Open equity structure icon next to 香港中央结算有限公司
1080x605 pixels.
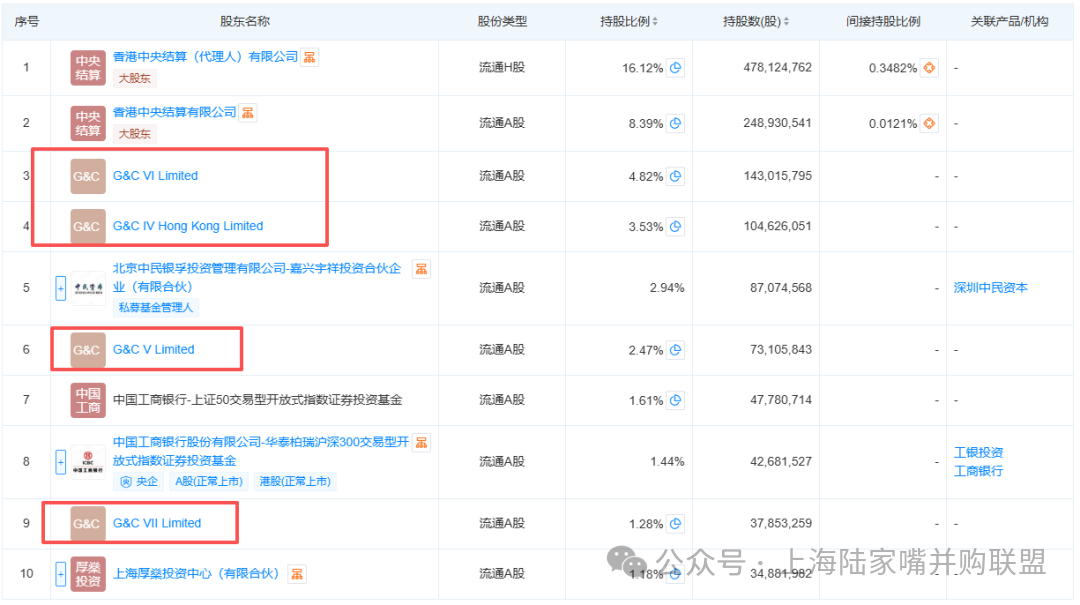click(x=248, y=112)
